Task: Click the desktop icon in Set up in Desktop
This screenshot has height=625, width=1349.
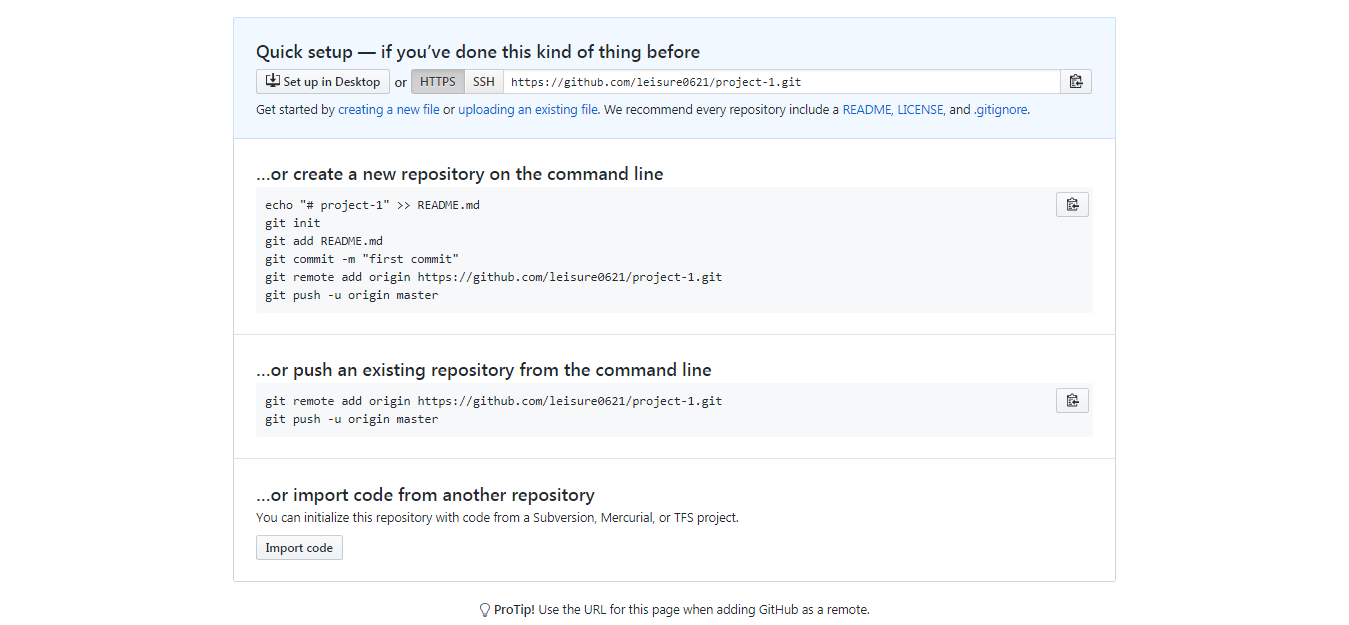Action: click(x=271, y=81)
